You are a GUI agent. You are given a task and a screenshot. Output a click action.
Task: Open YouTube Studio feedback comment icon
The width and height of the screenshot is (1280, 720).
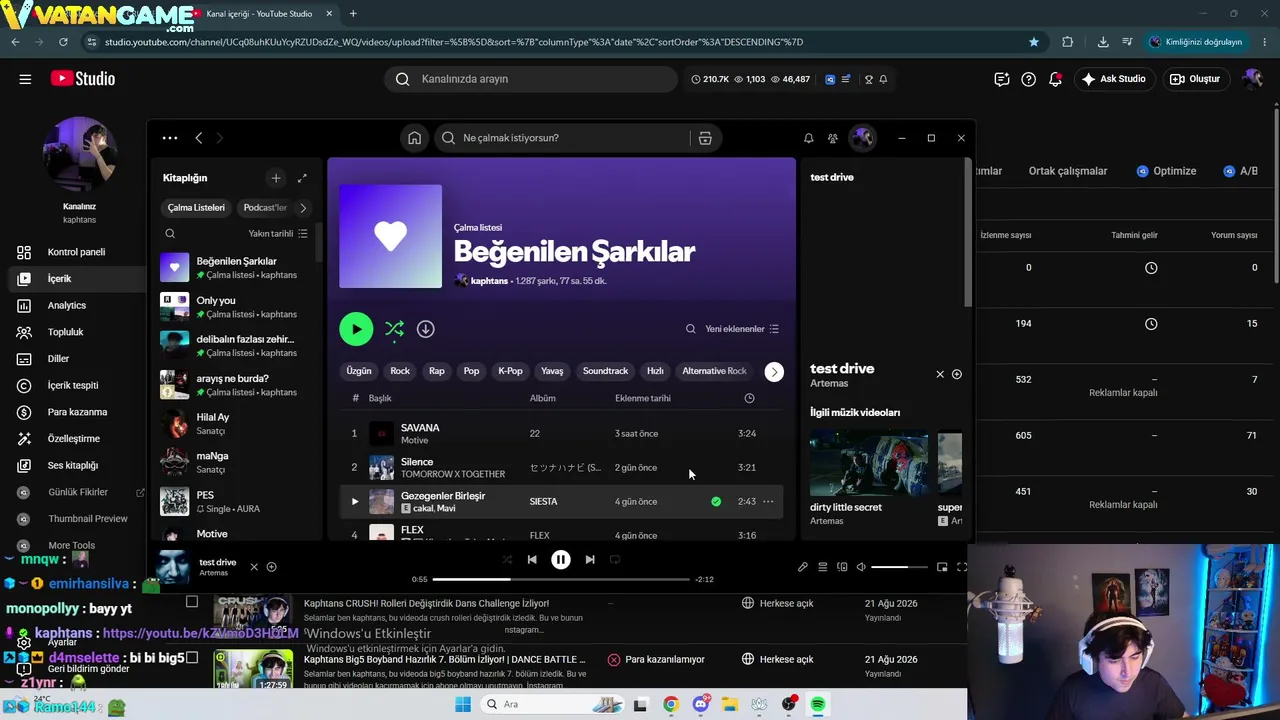[x=1001, y=79]
